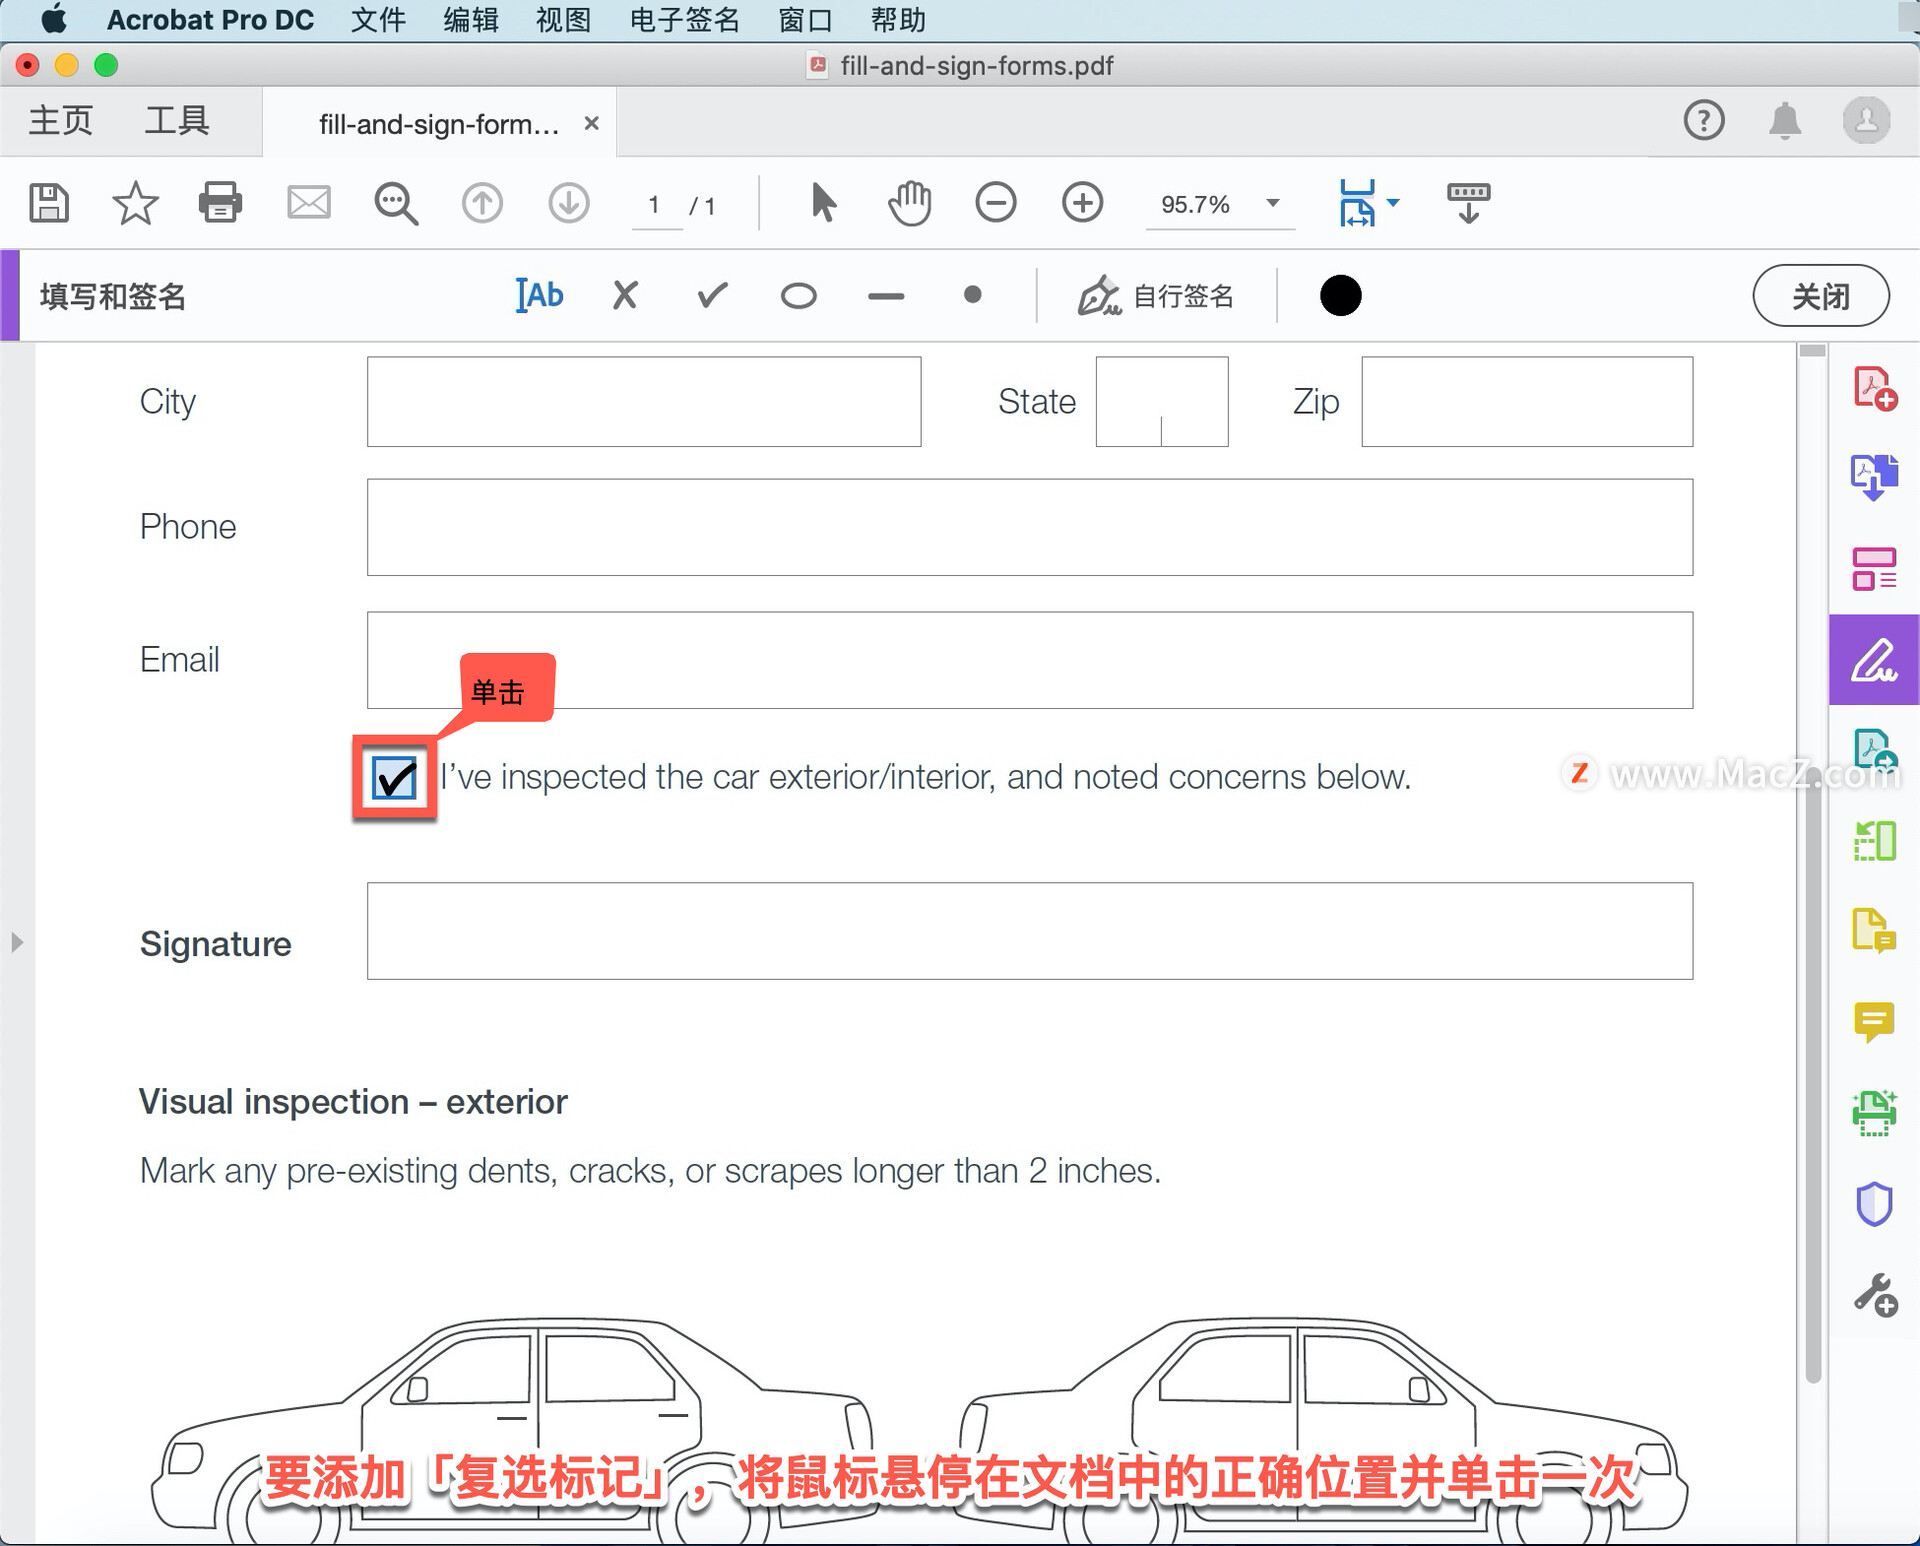This screenshot has height=1546, width=1920.
Task: Select the checkmark tool
Action: [x=712, y=295]
